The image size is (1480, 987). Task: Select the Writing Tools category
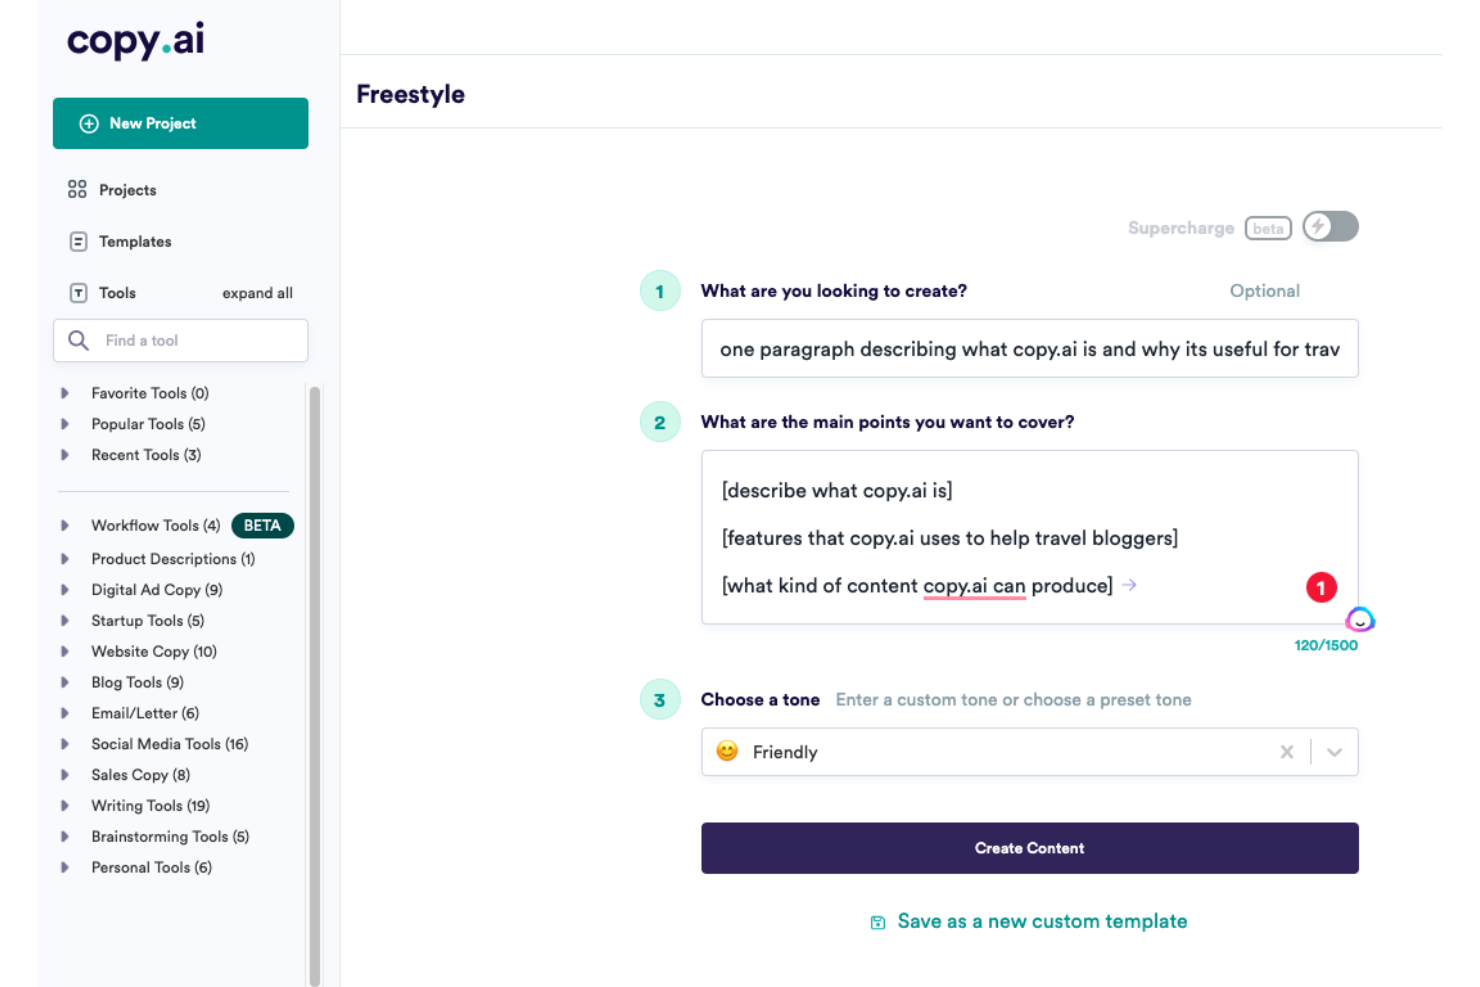tap(150, 805)
